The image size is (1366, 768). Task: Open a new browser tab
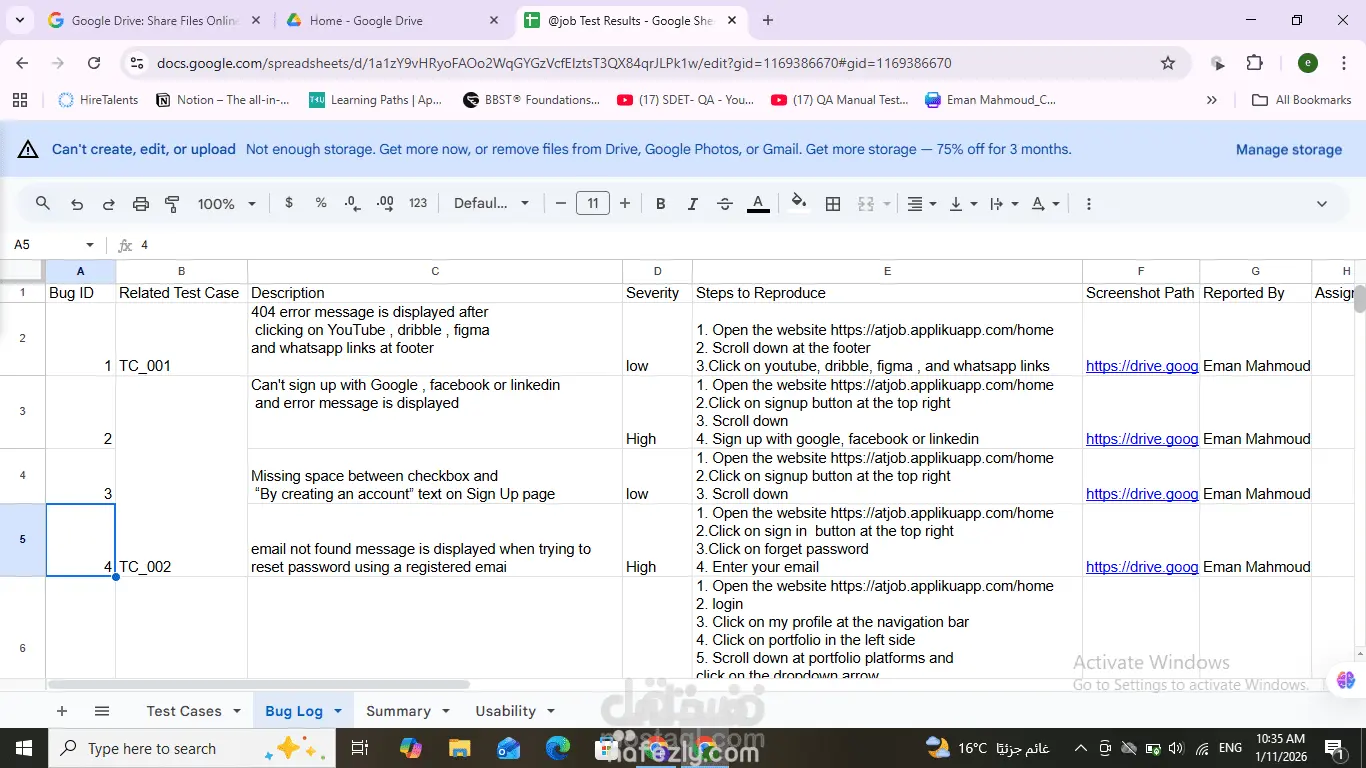click(x=768, y=20)
